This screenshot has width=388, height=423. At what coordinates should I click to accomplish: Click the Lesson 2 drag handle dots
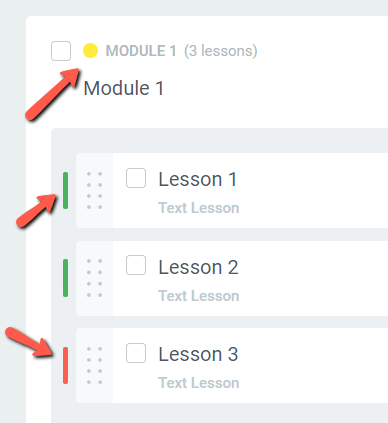click(94, 278)
